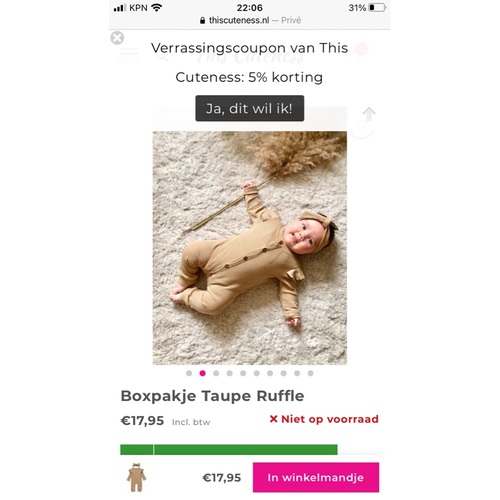The width and height of the screenshot is (500, 500).
Task: Tap the 'Boxpakje Taupe Ruffle' title
Action: click(x=212, y=396)
